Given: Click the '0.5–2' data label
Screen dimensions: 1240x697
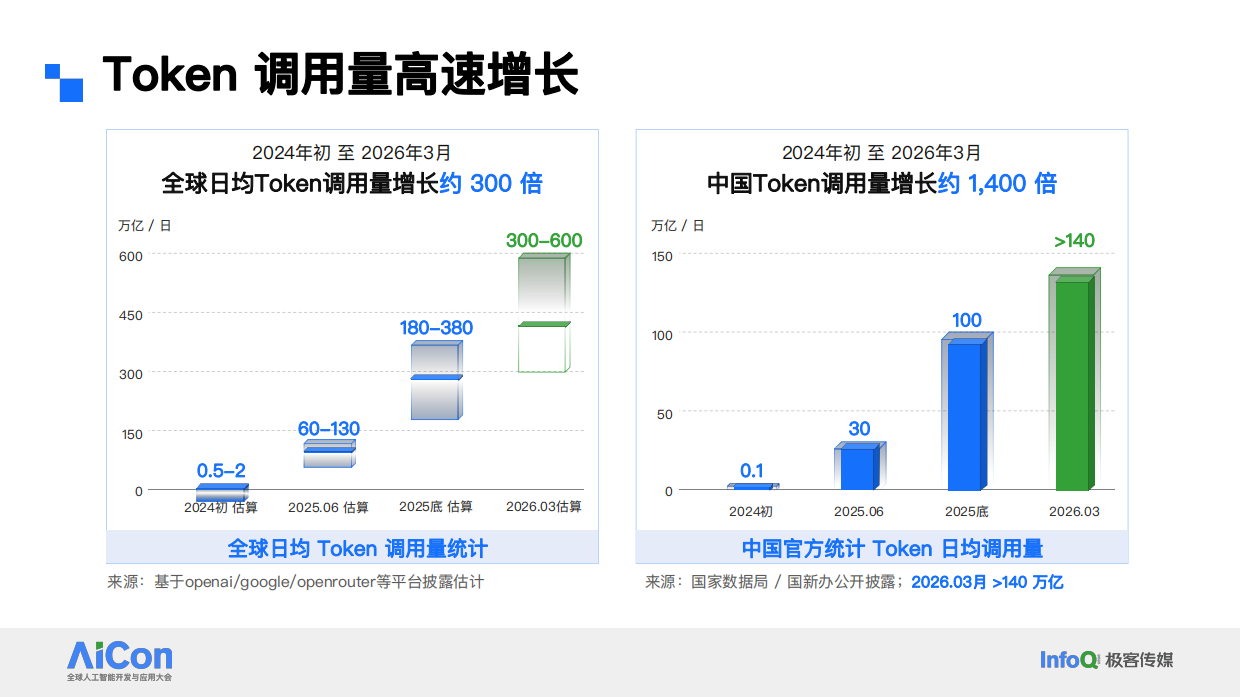Looking at the screenshot, I should (221, 470).
